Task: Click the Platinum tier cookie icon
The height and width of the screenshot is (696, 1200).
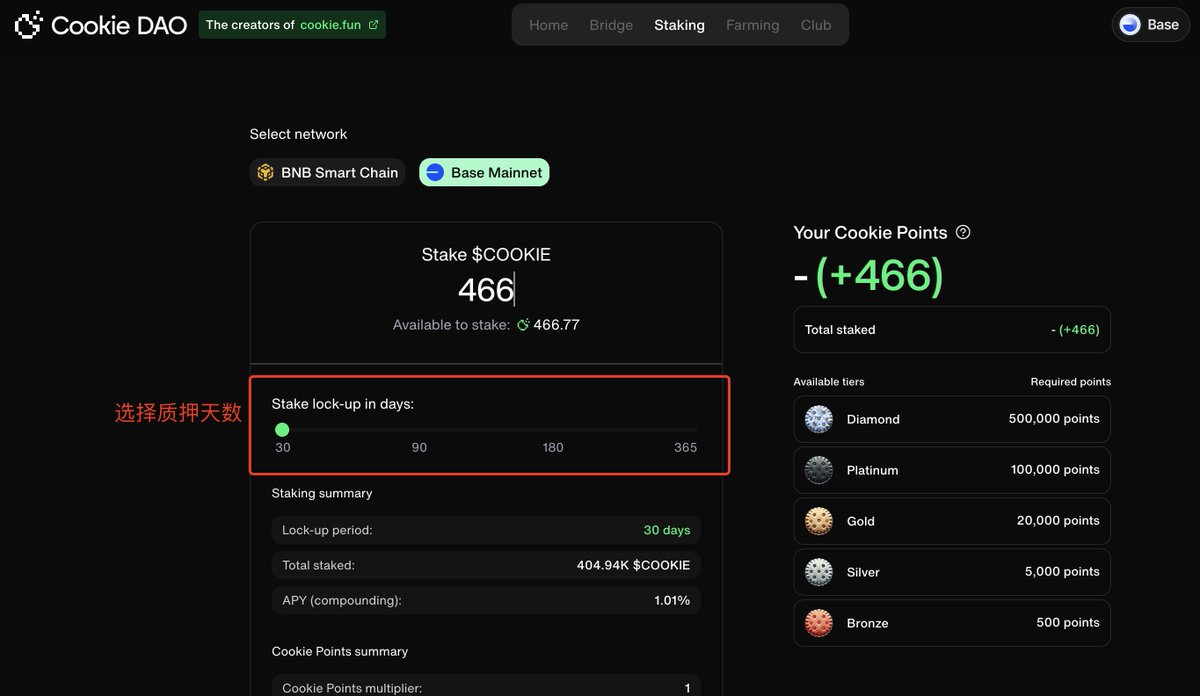Action: (819, 470)
